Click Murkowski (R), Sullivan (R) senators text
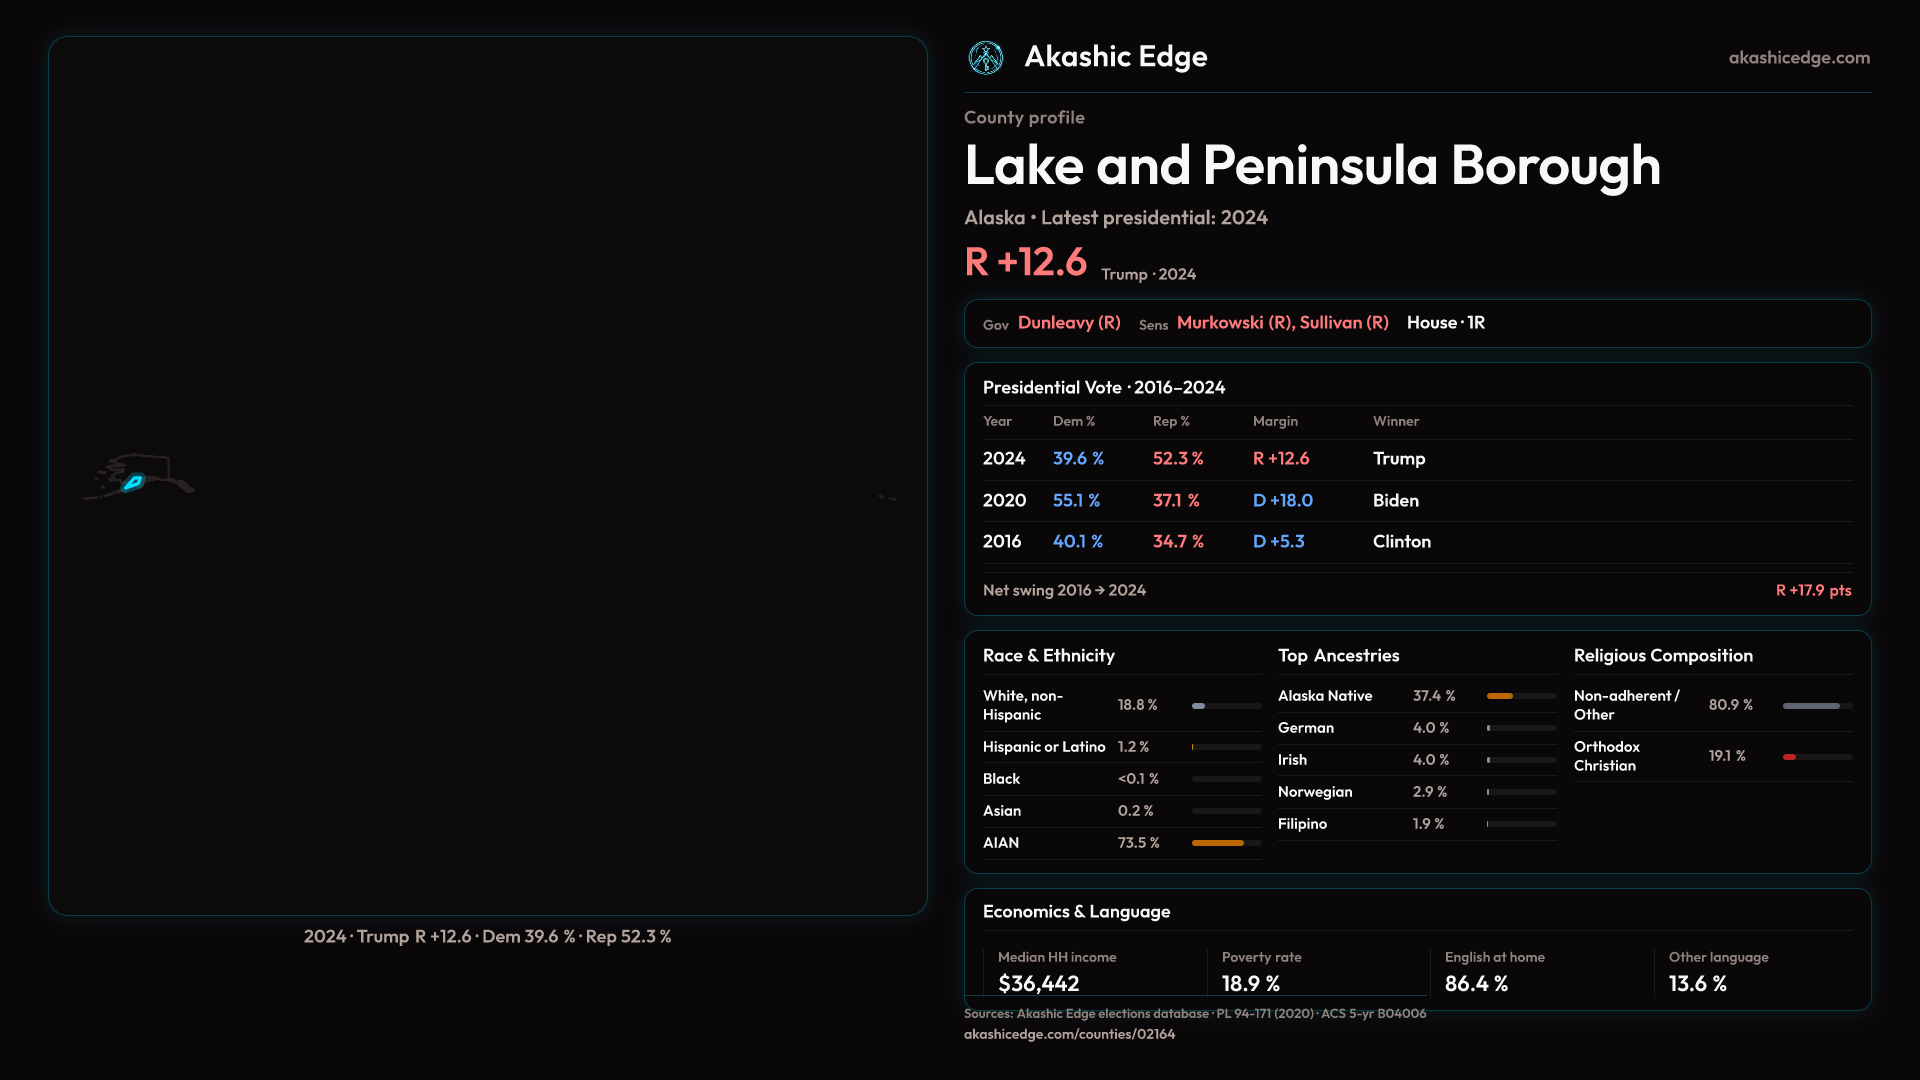 click(1282, 322)
